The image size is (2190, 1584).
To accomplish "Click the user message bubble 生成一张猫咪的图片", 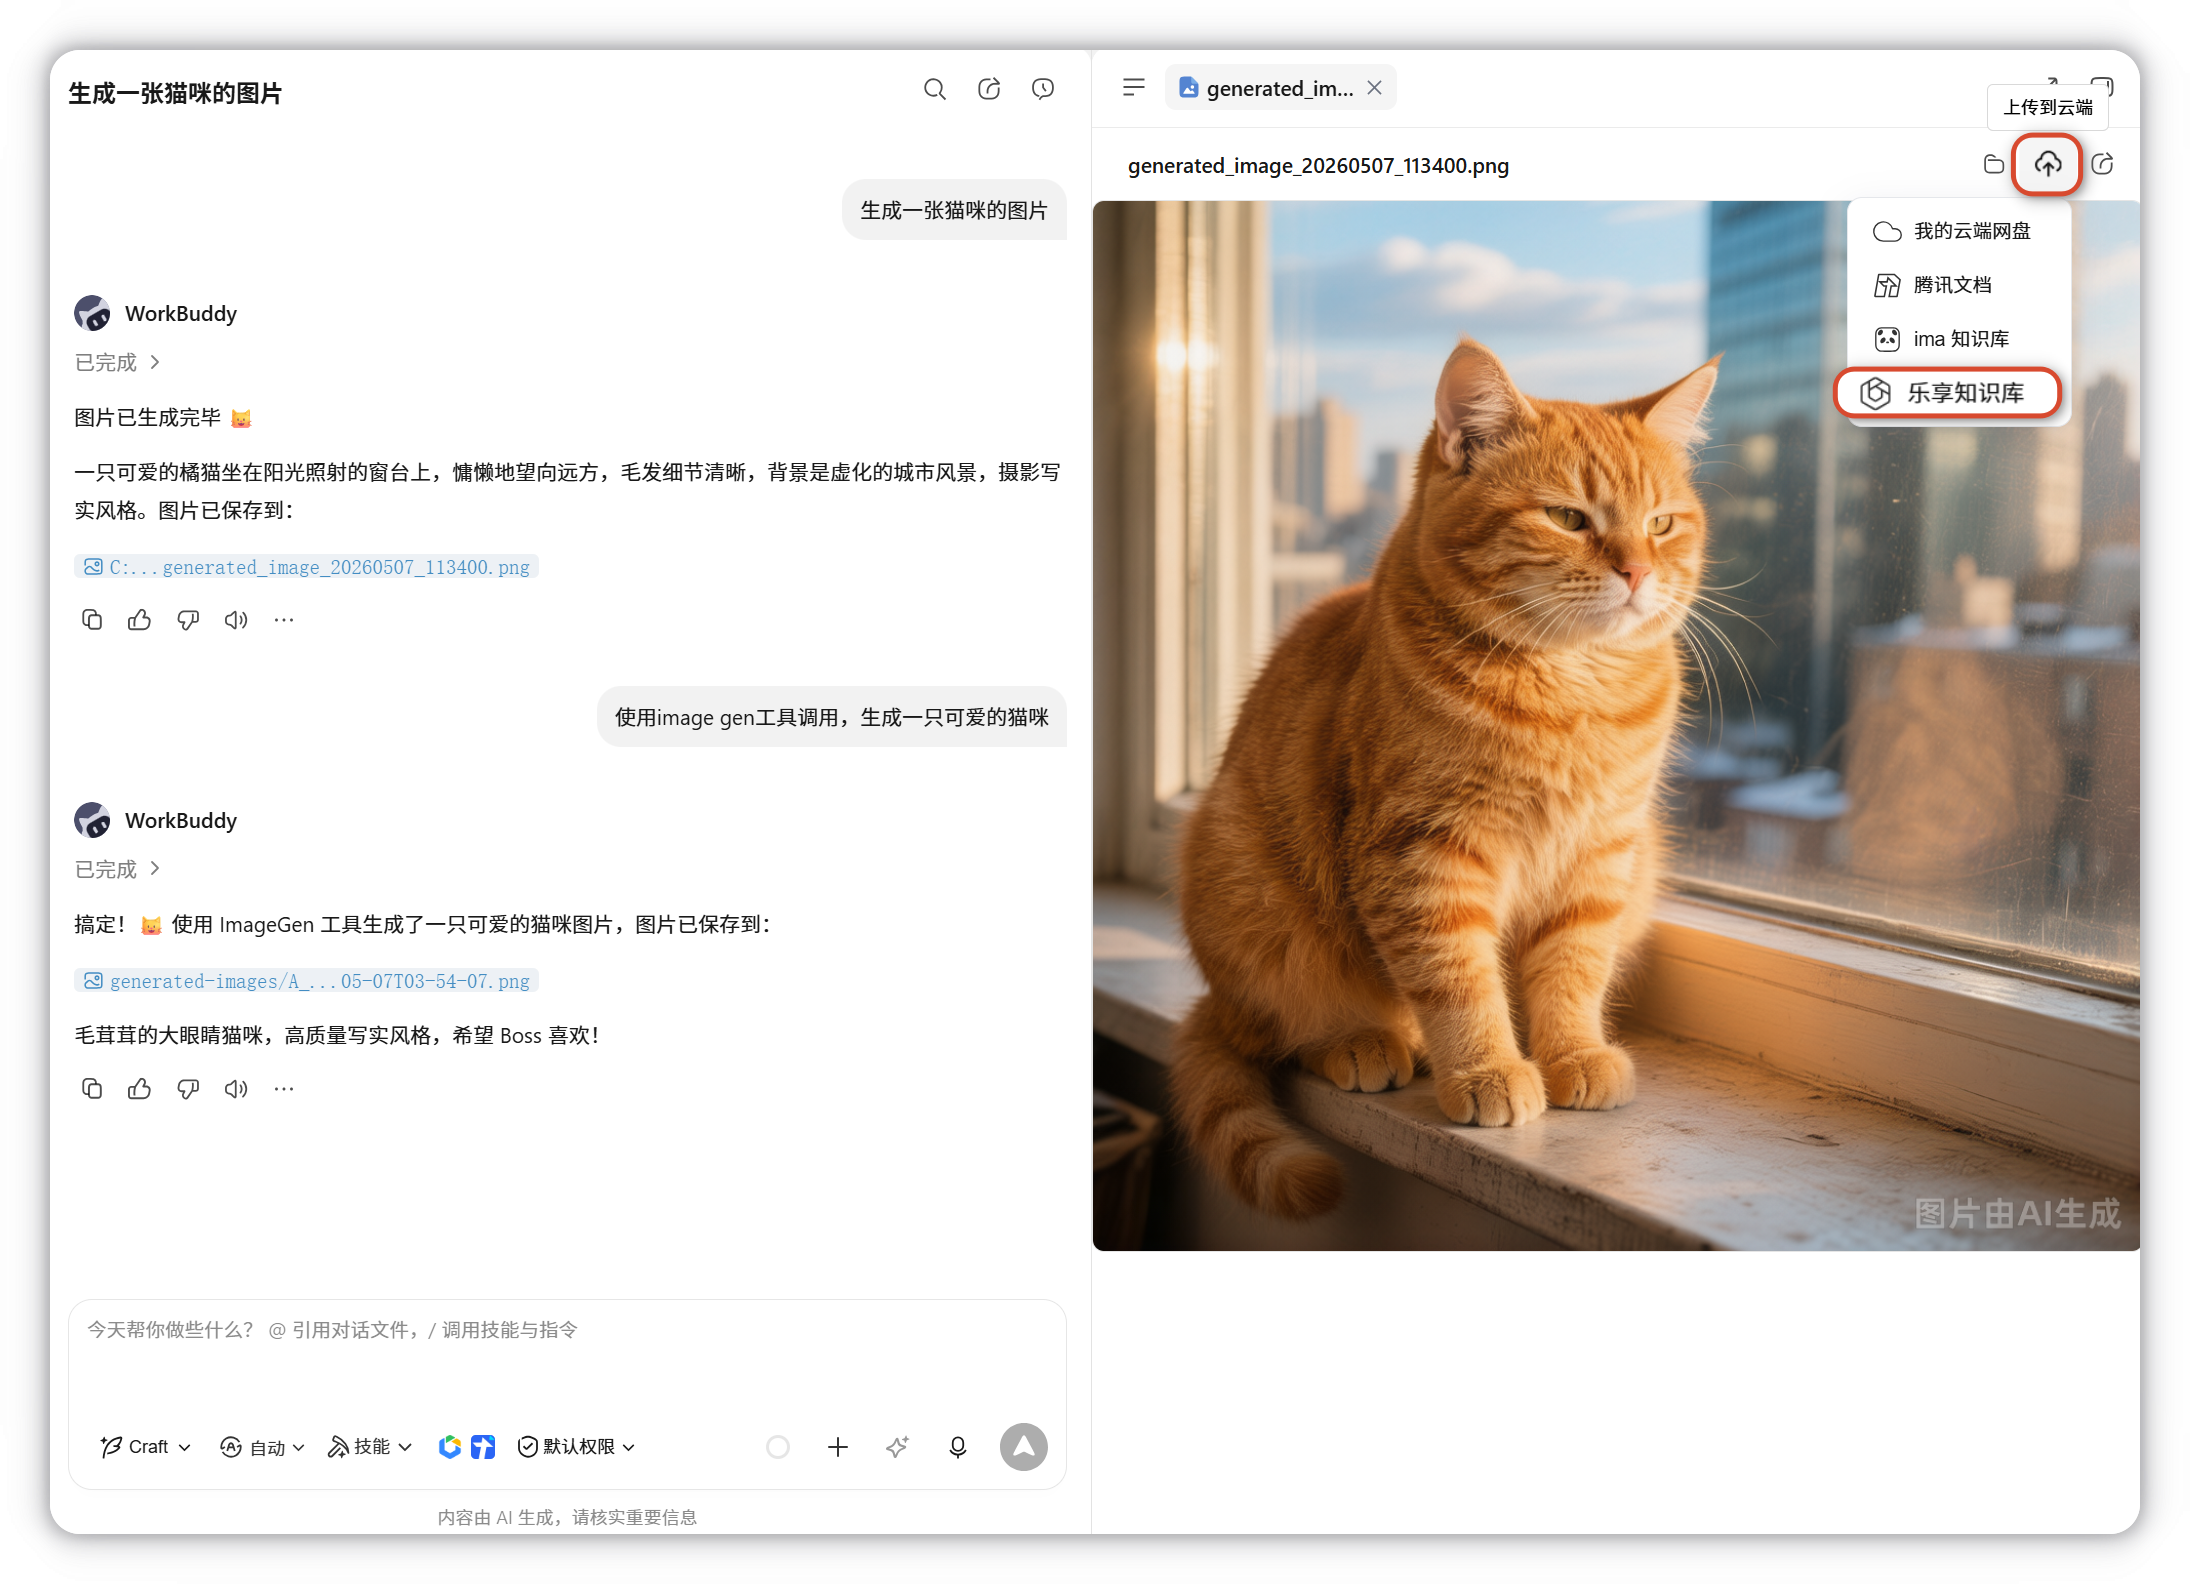I will [954, 210].
